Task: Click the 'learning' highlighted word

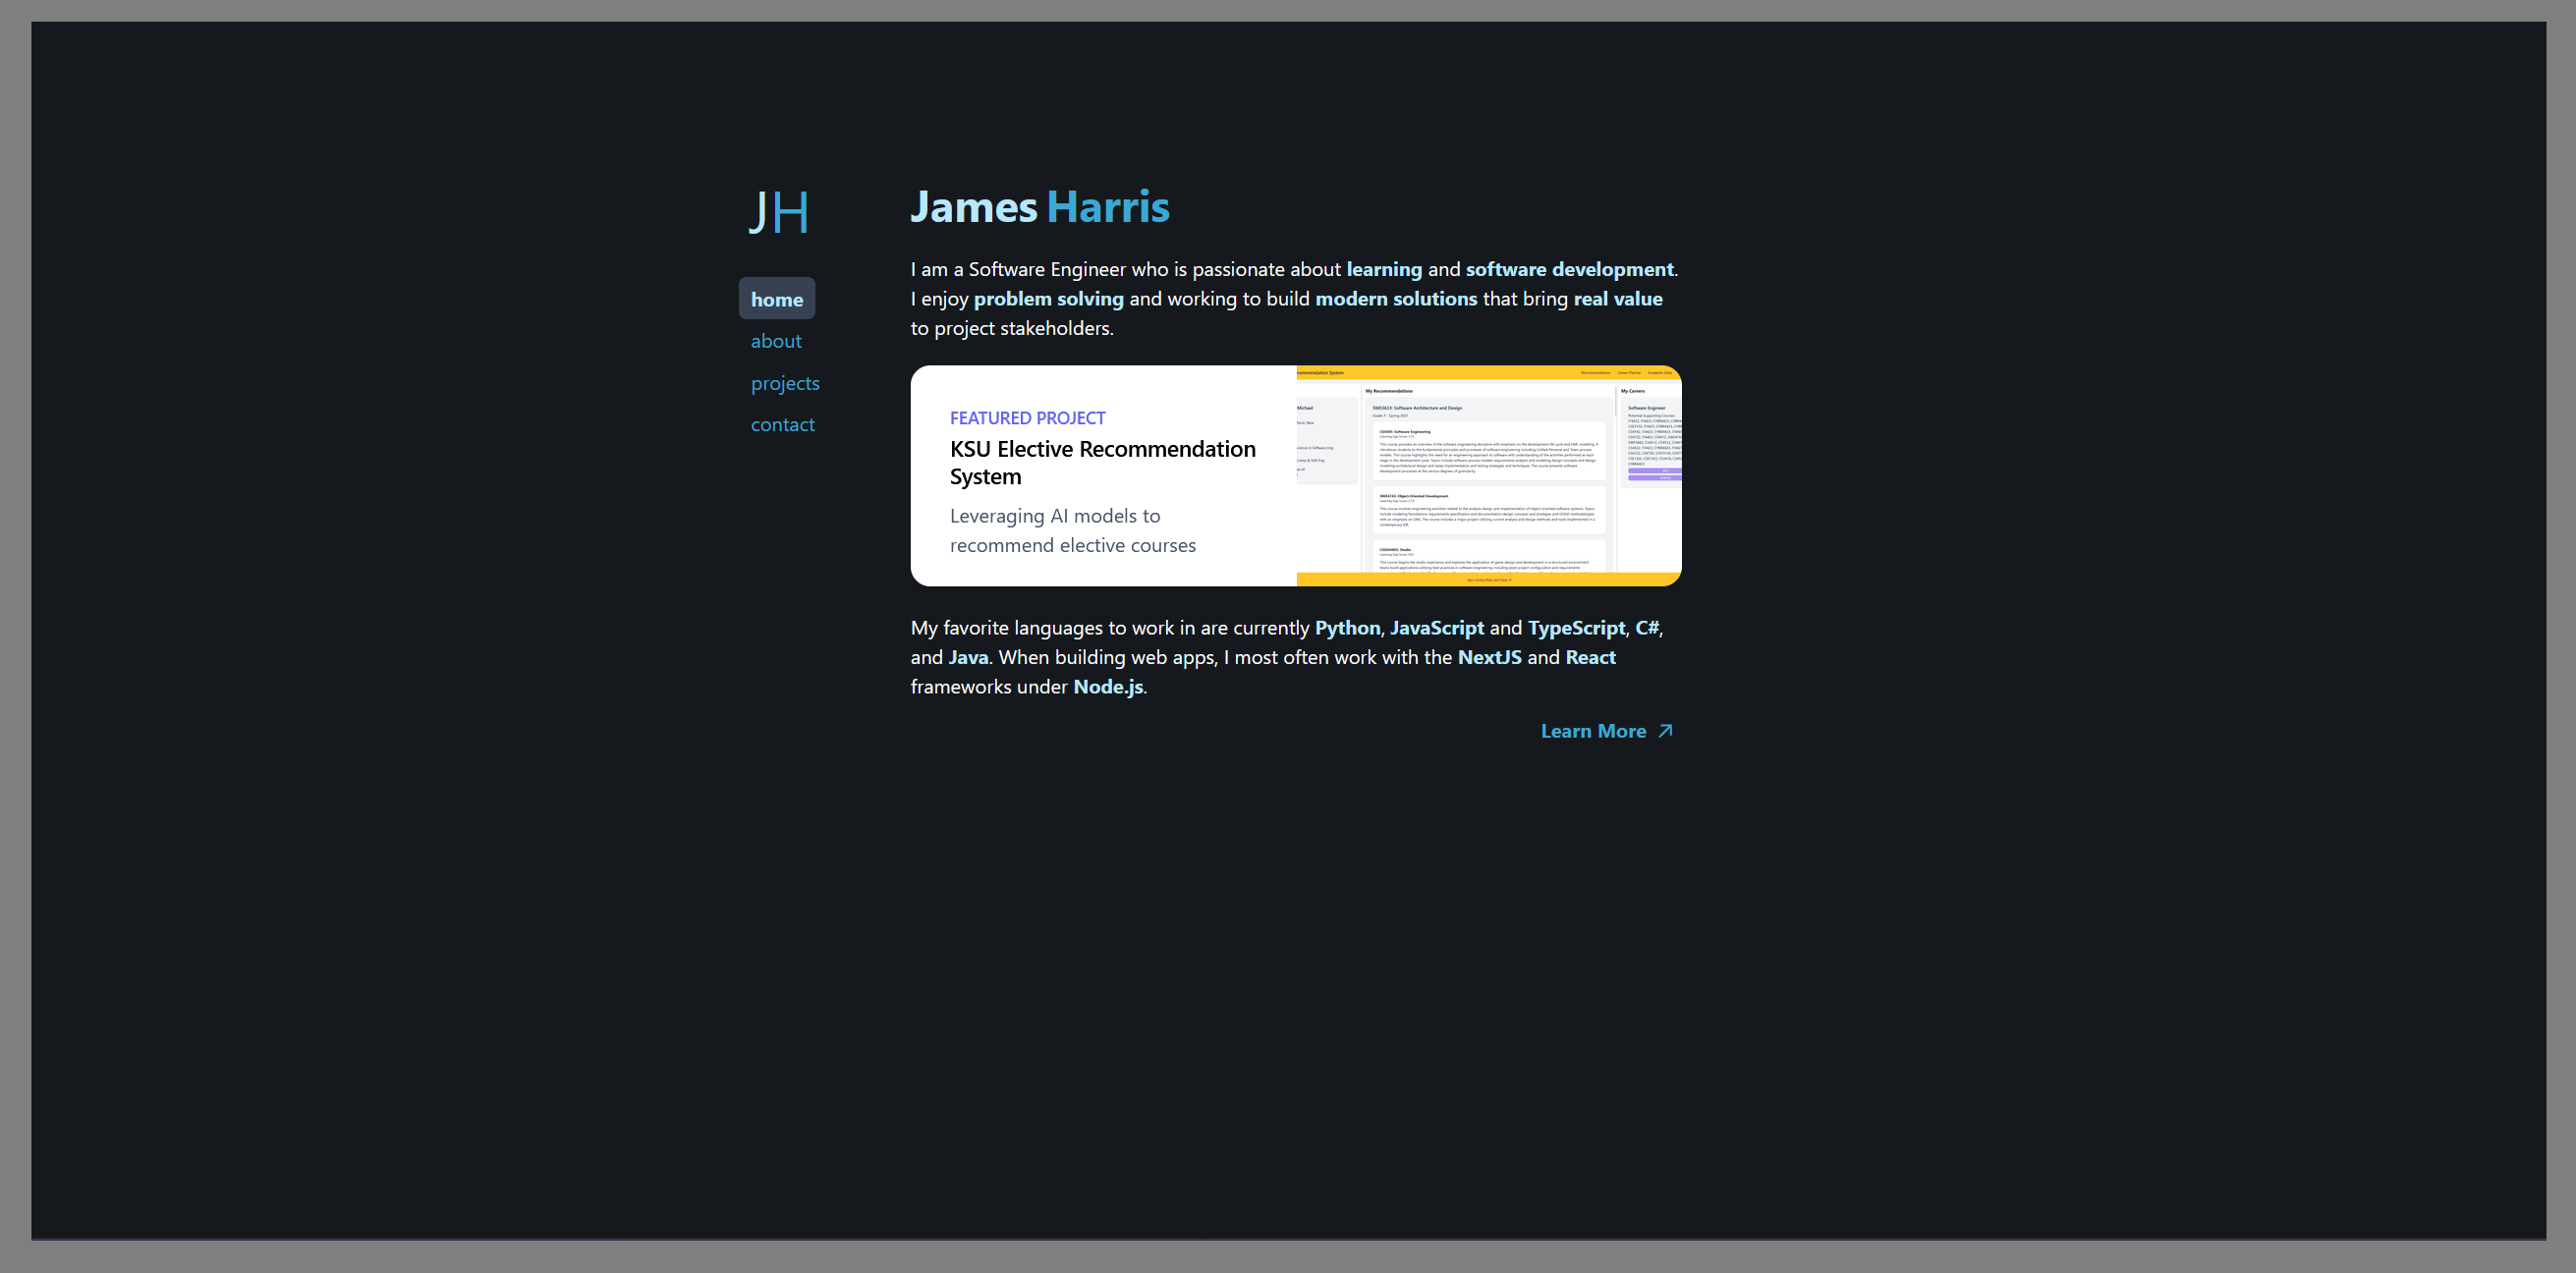Action: click(1384, 269)
